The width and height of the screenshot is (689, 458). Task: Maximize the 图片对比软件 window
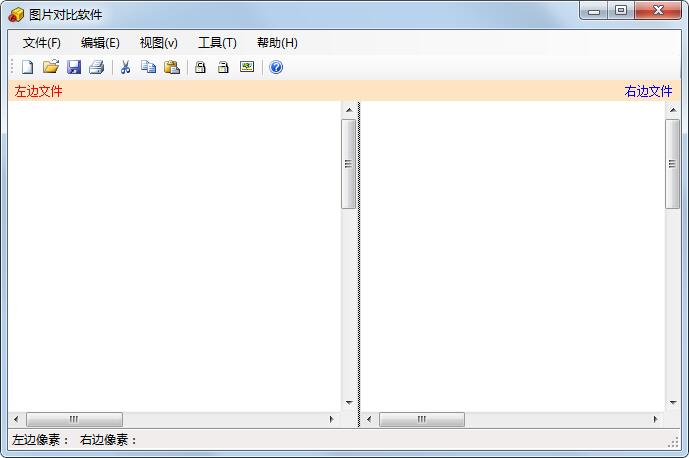click(621, 11)
